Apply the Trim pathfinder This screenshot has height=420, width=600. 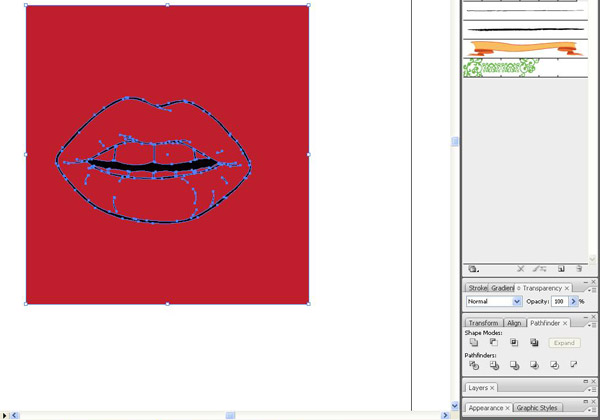point(494,365)
